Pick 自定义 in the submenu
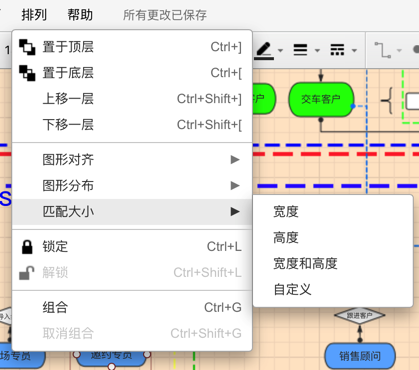Screen dimensions: 419x370 click(333, 290)
